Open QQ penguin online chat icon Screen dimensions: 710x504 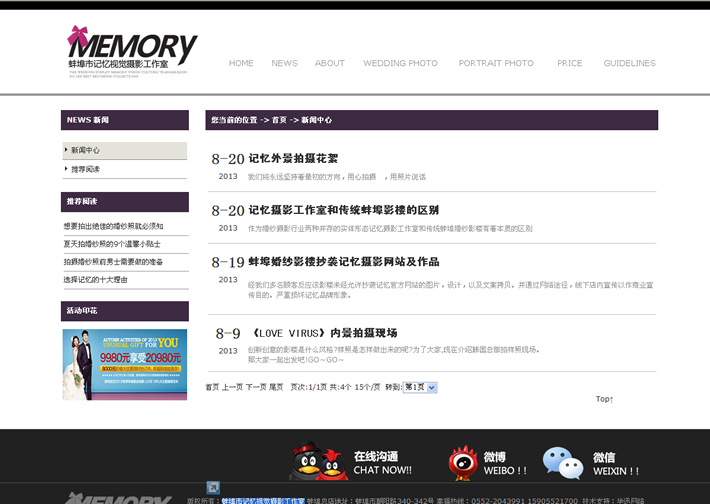click(317, 462)
